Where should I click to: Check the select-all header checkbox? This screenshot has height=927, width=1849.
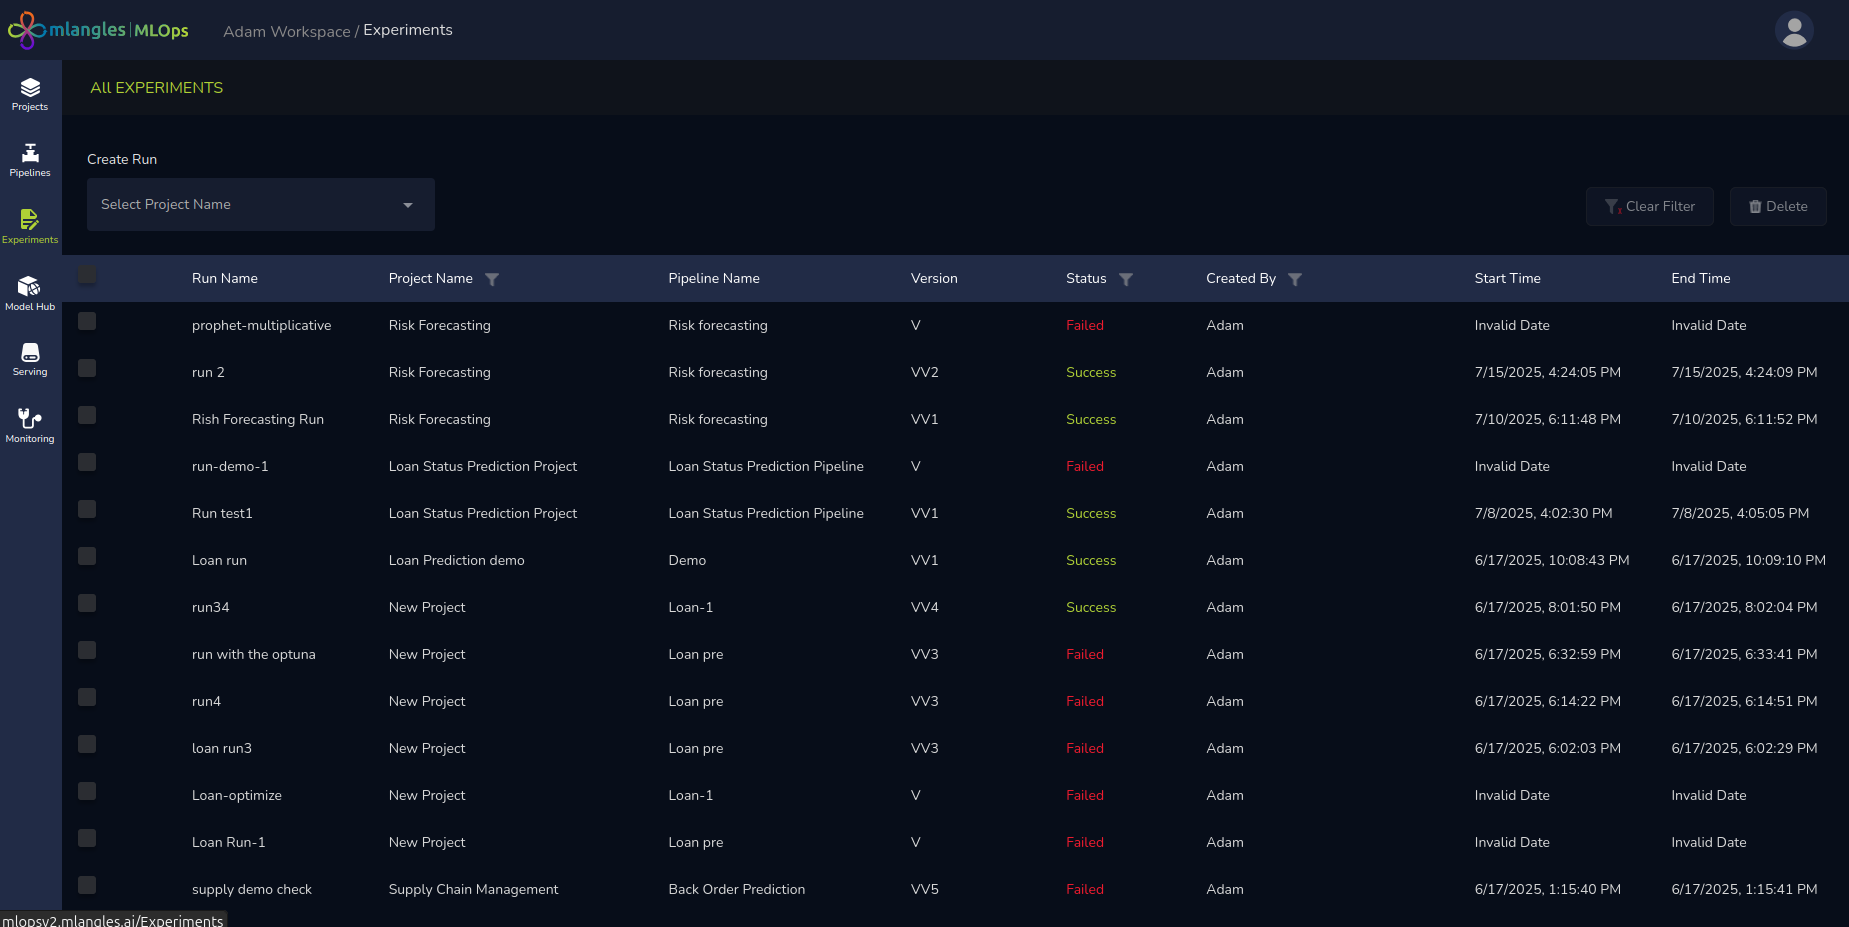87,275
